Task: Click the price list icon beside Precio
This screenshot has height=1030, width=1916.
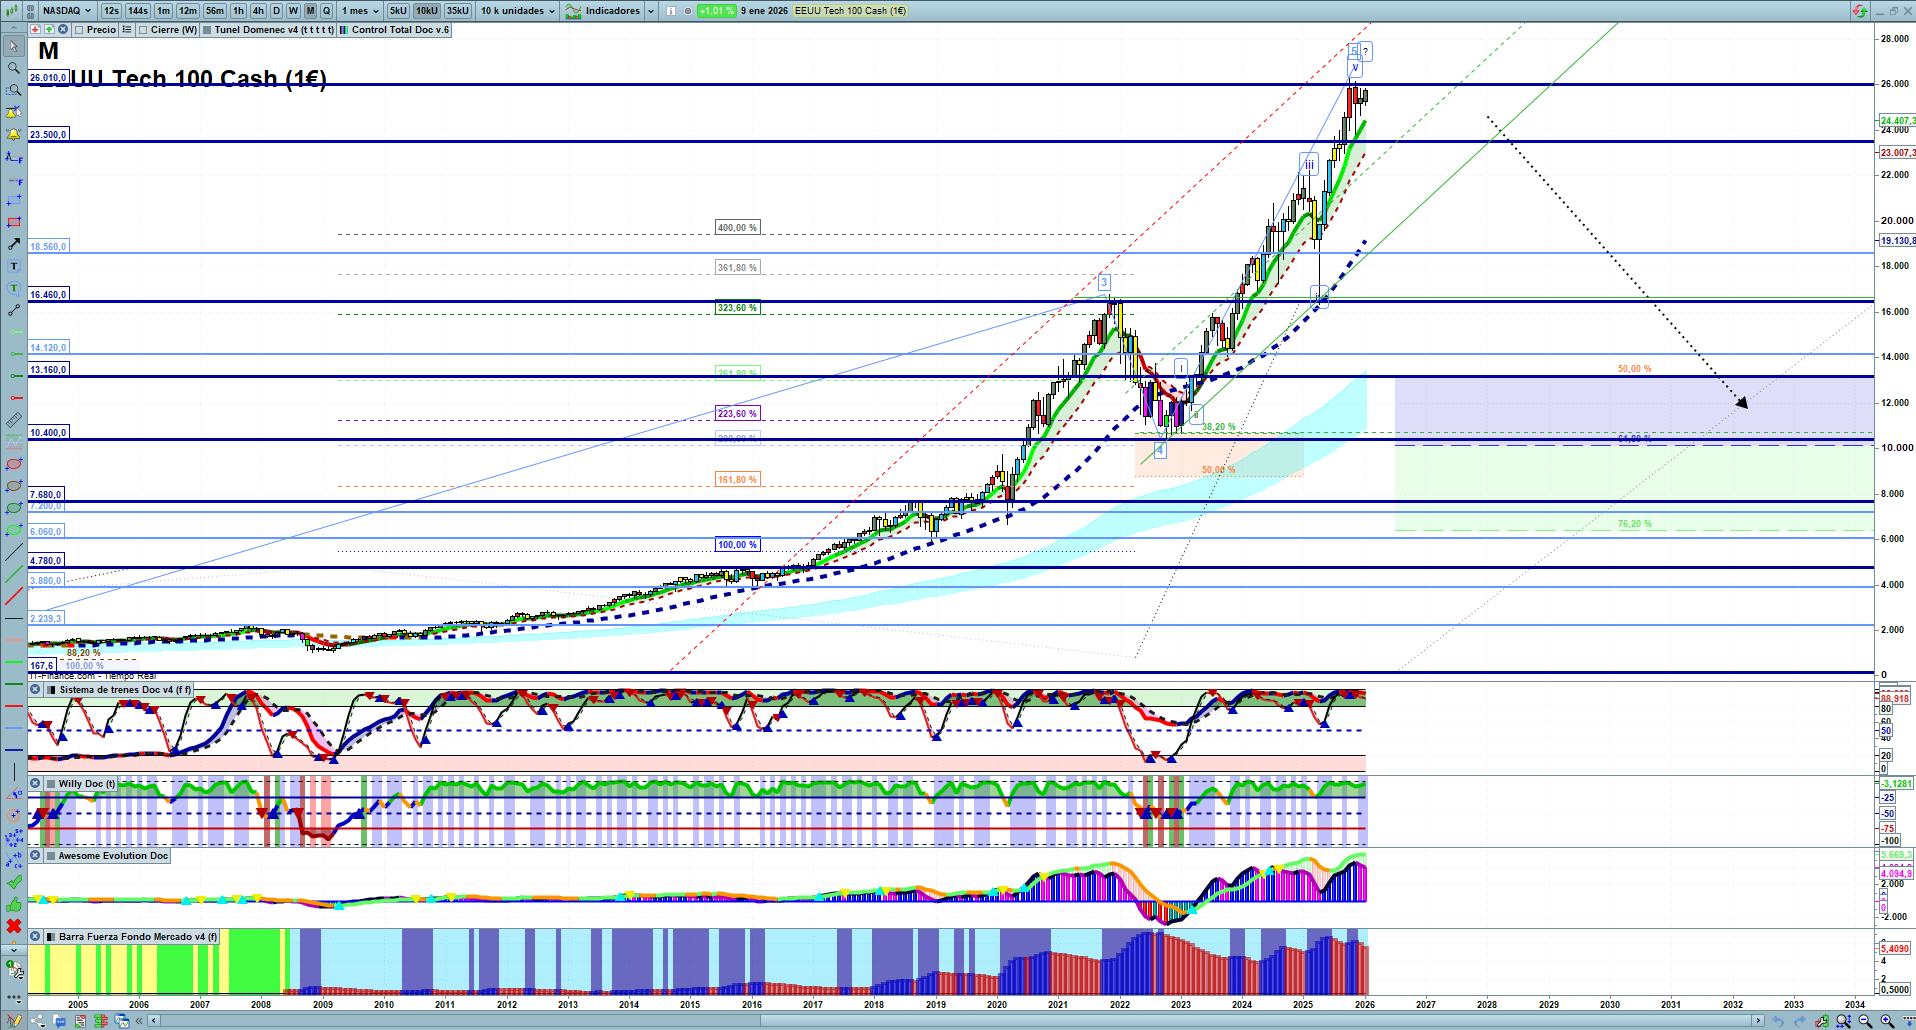Action: click(x=127, y=30)
